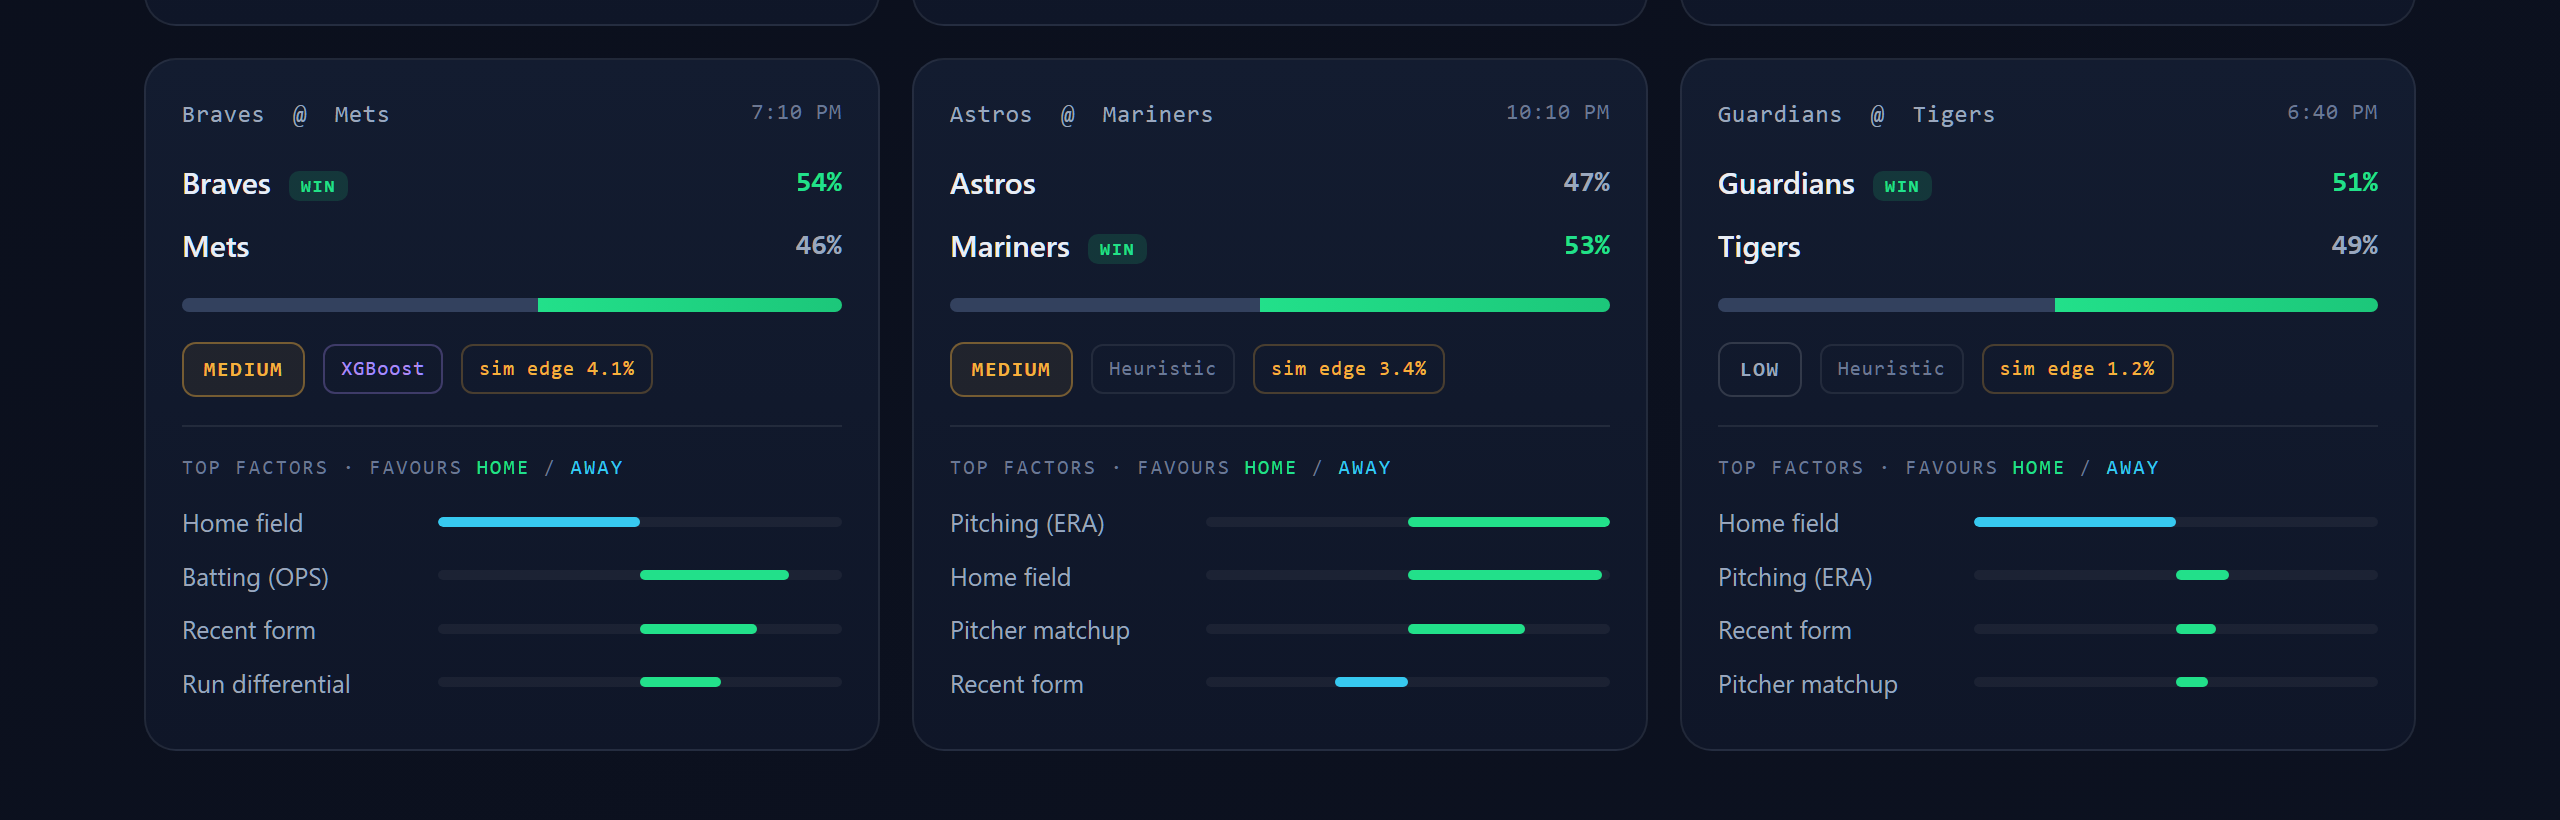This screenshot has height=820, width=2560.
Task: Click Astros vs Mariners win probability bar
Action: (1280, 305)
